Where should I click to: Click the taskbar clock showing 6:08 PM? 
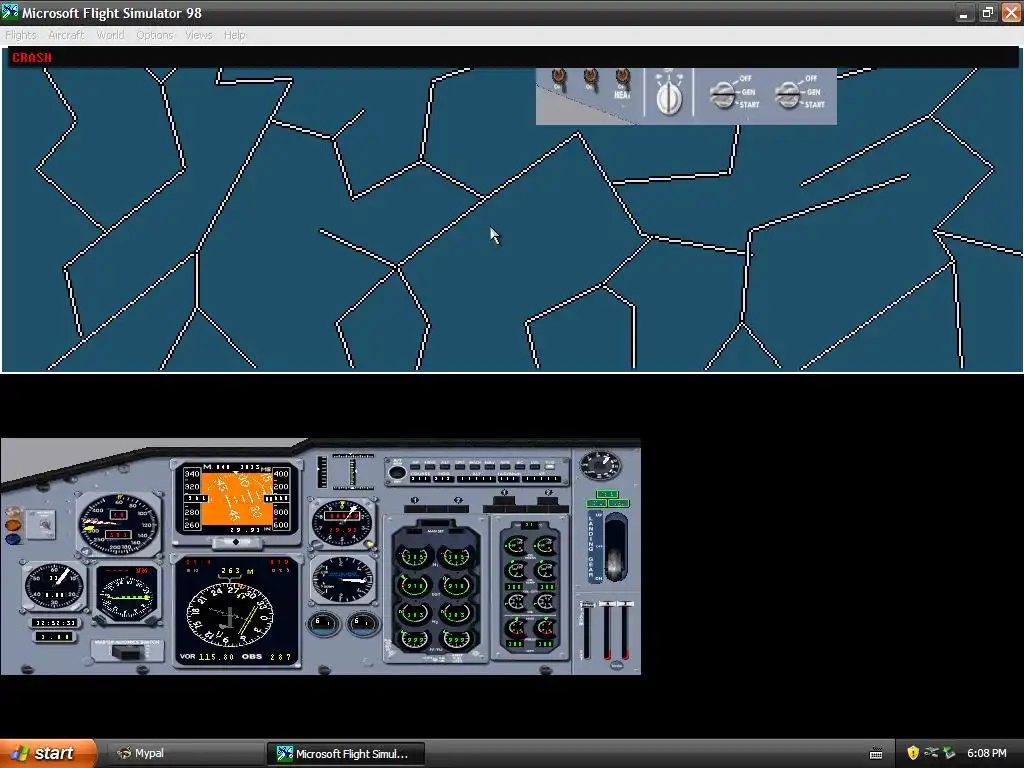tap(987, 753)
